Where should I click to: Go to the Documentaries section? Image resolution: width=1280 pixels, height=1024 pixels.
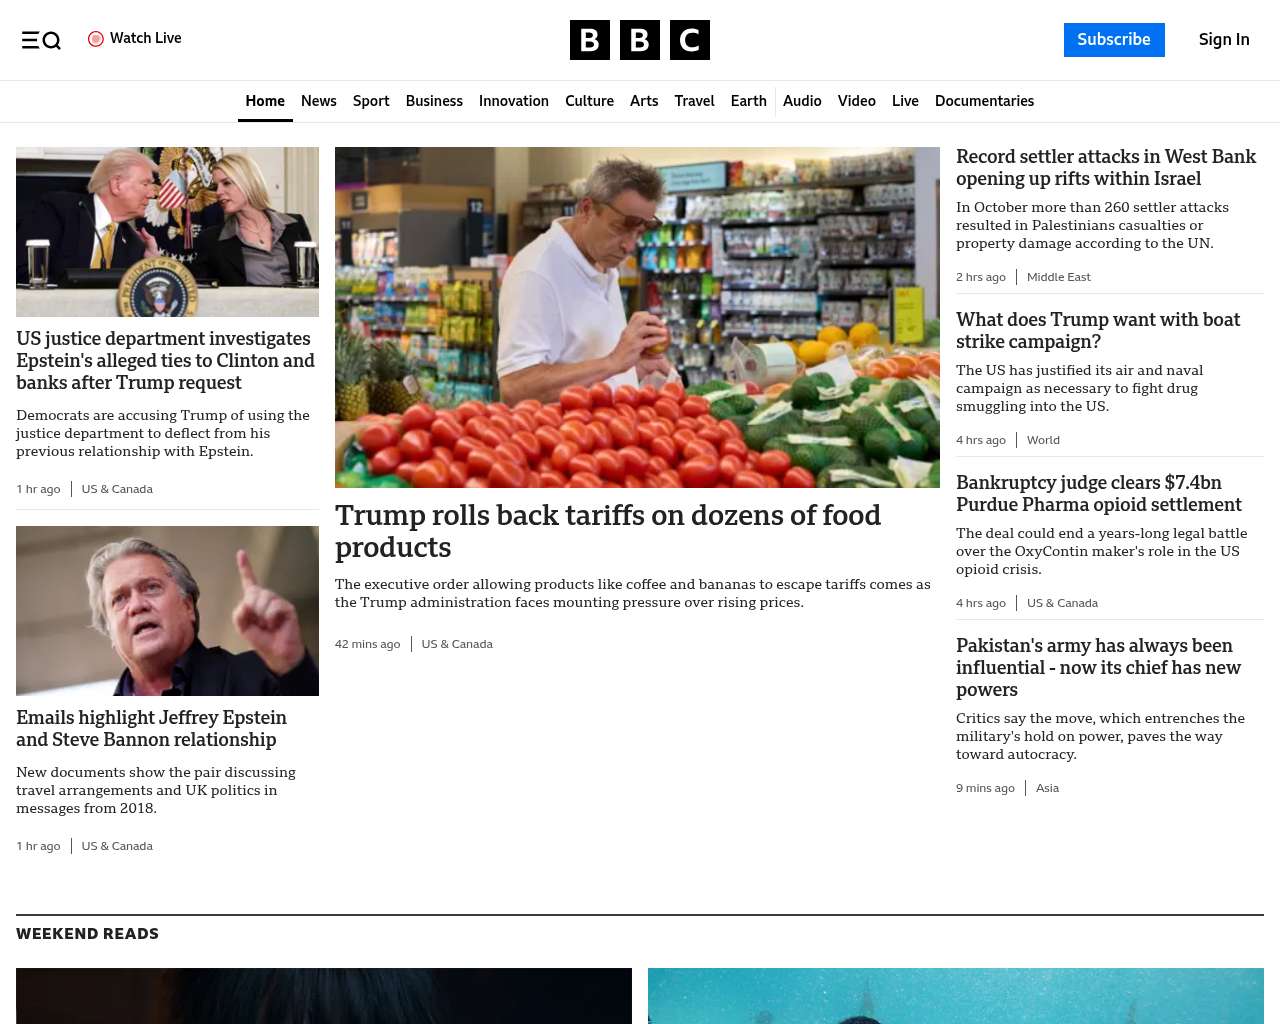click(x=984, y=101)
